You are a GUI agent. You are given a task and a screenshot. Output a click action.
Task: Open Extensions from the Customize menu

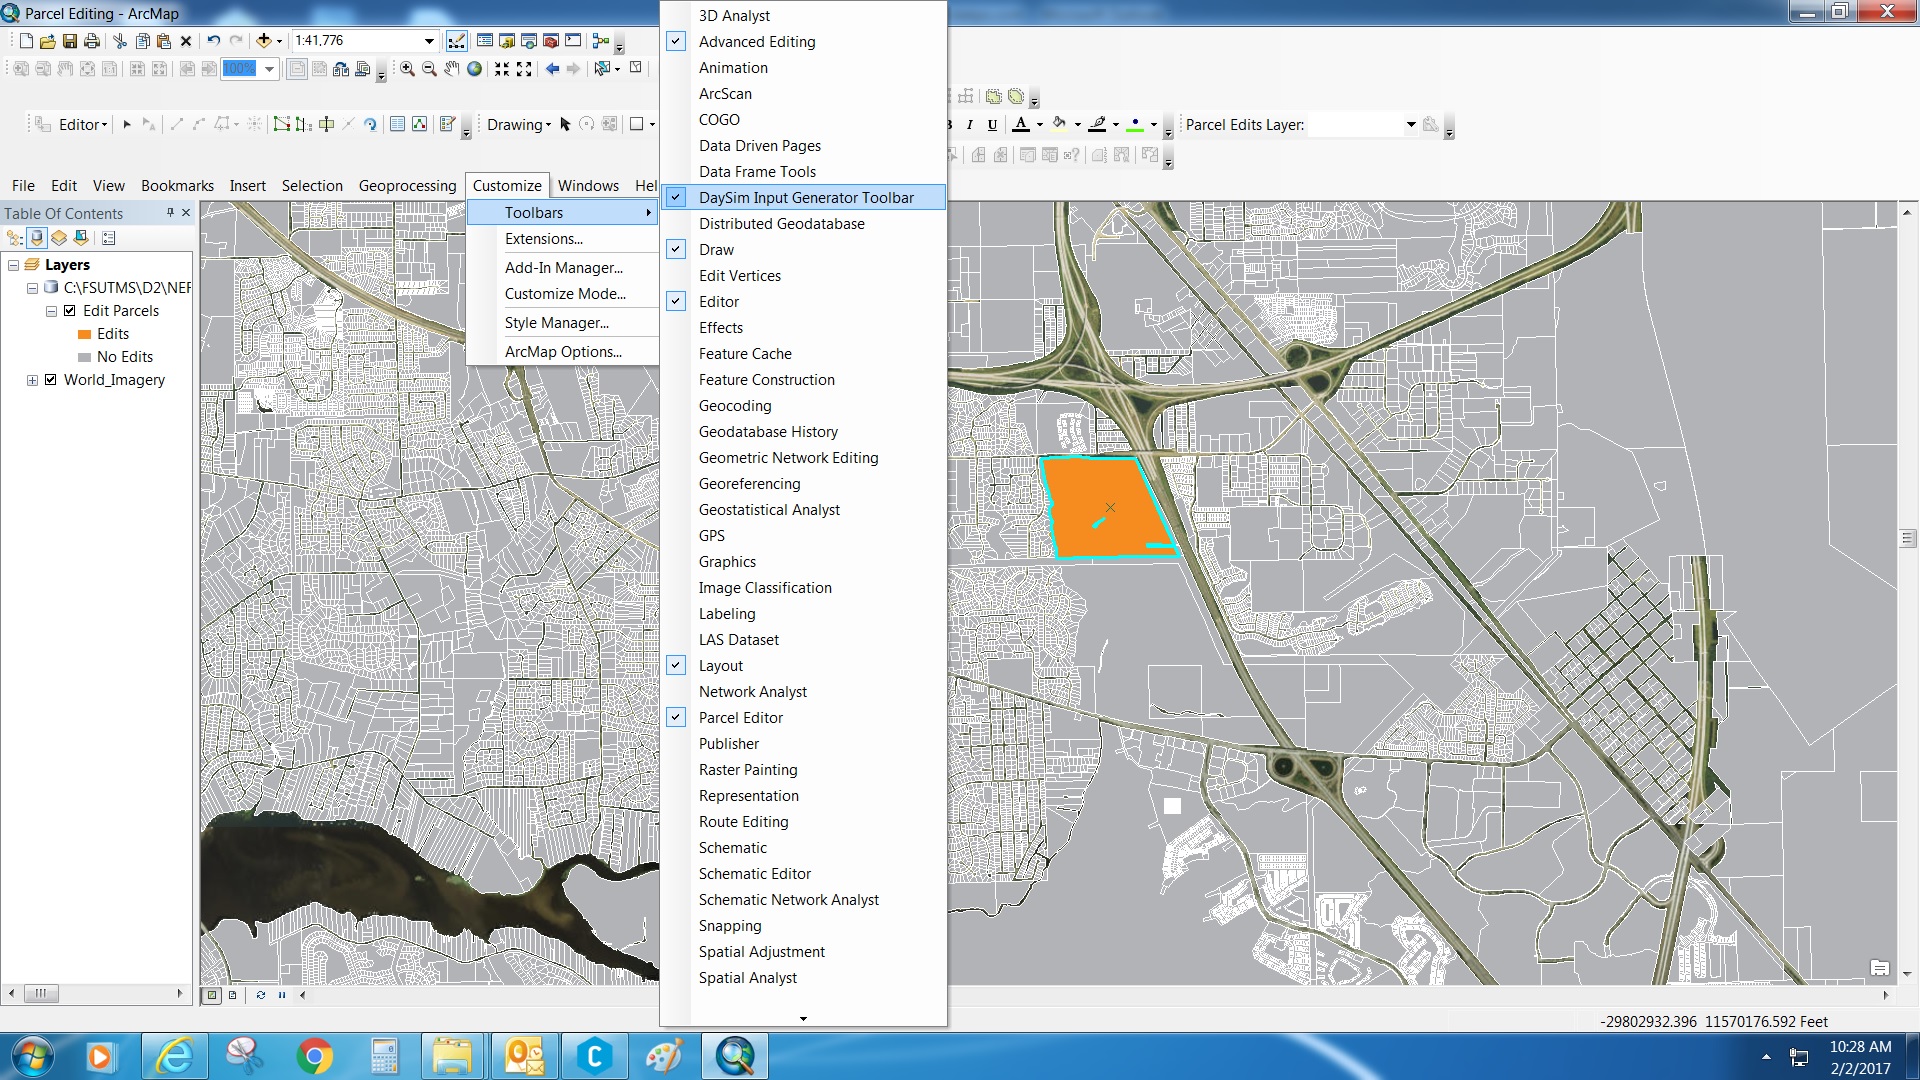(543, 239)
